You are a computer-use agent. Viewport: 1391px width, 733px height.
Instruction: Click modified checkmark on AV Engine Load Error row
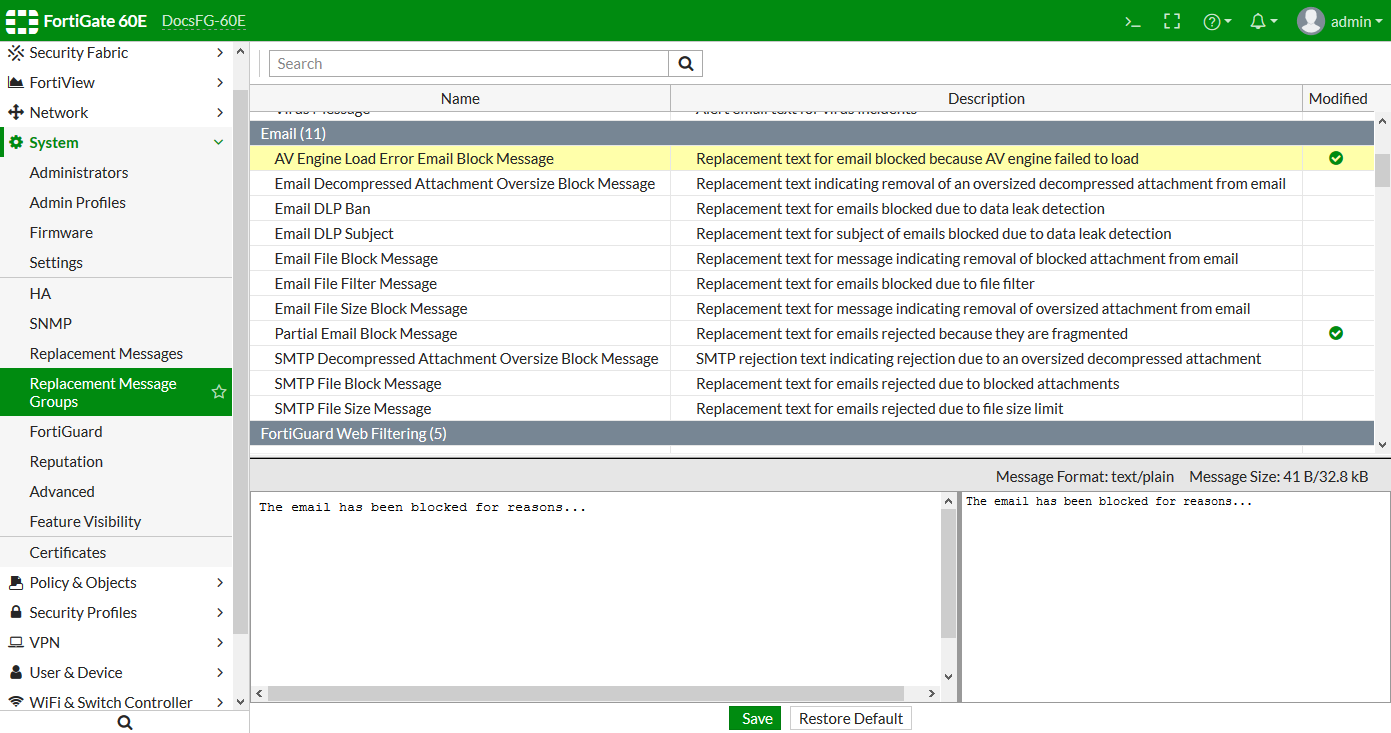tap(1336, 158)
